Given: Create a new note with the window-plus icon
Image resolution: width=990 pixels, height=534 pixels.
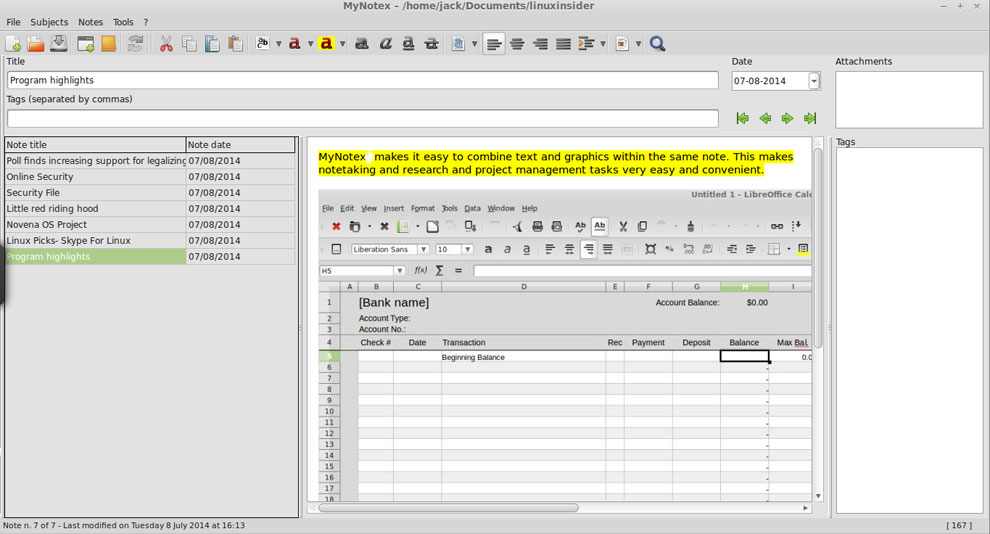Looking at the screenshot, I should point(85,44).
